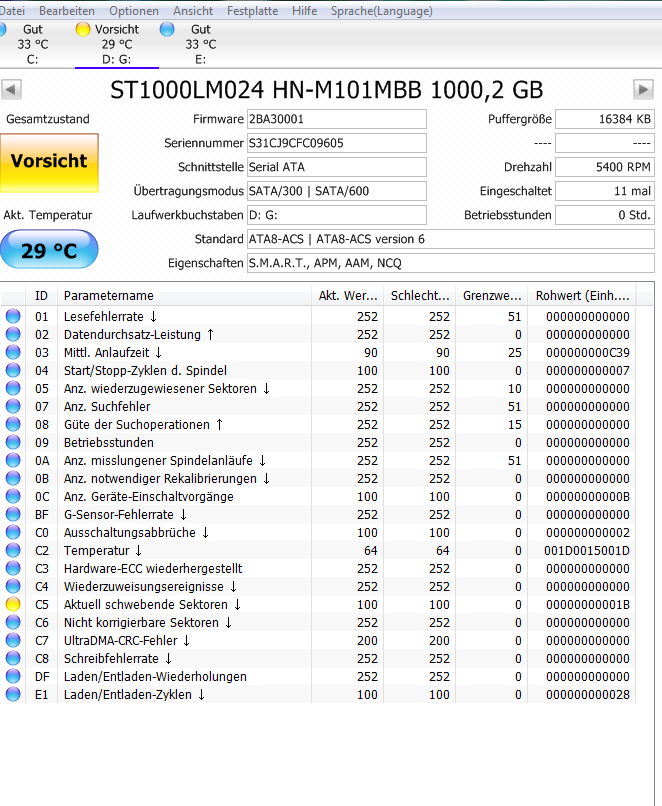The width and height of the screenshot is (662, 806).
Task: Click the Puffergröße field 16384 KB
Action: (x=605, y=119)
